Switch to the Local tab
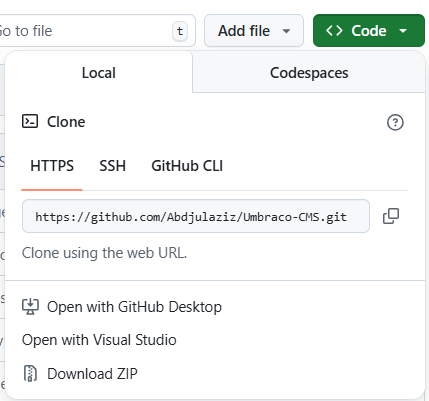Image resolution: width=429 pixels, height=401 pixels. click(x=99, y=73)
